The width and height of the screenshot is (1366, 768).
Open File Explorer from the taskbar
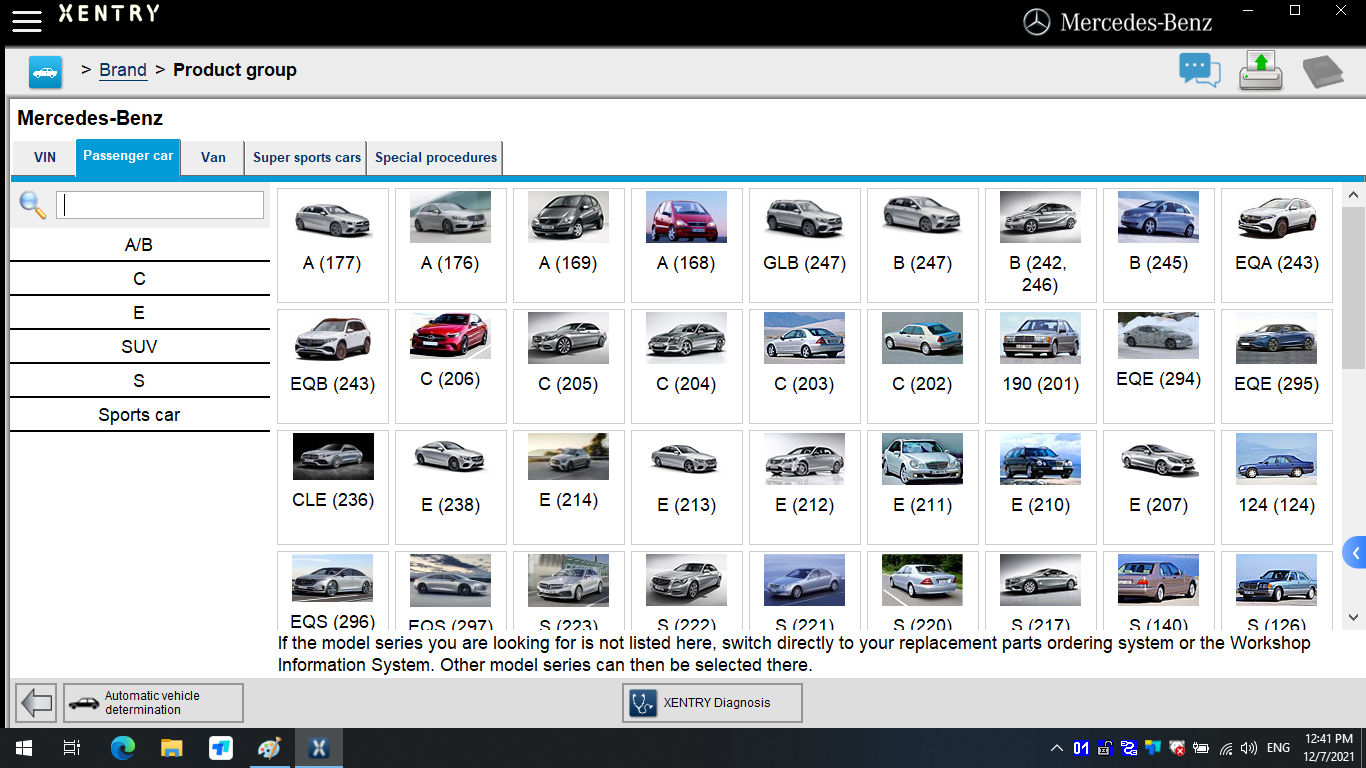point(171,748)
